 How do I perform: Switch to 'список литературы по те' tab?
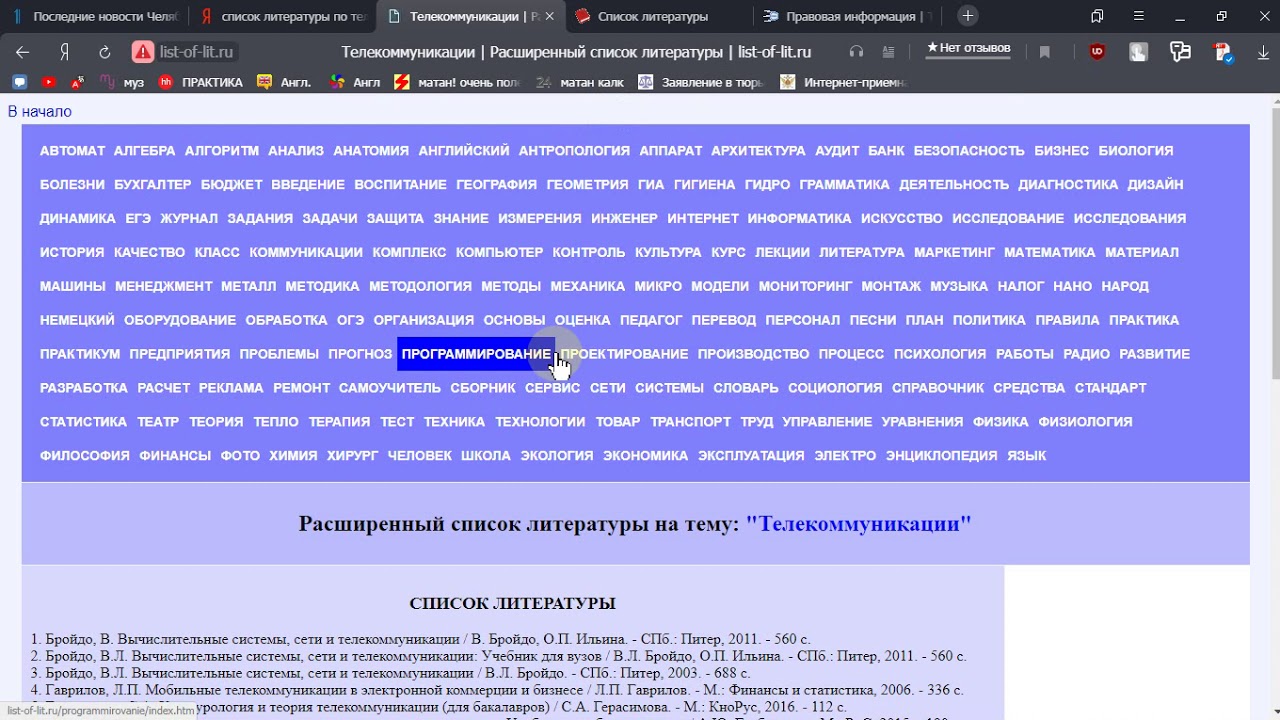pyautogui.click(x=283, y=16)
